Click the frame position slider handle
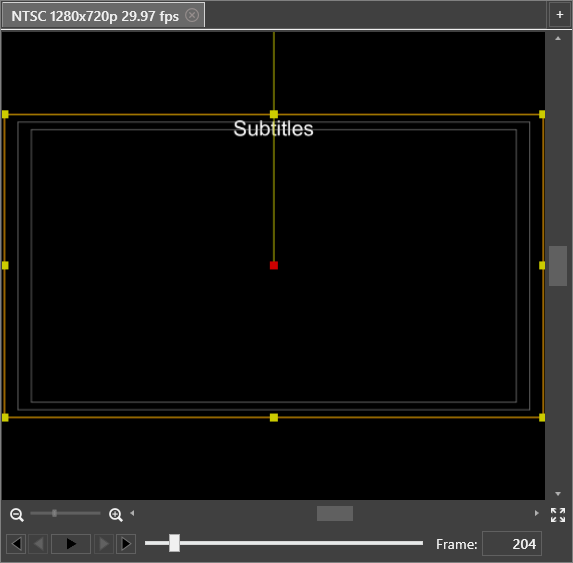The image size is (573, 563). coord(174,543)
